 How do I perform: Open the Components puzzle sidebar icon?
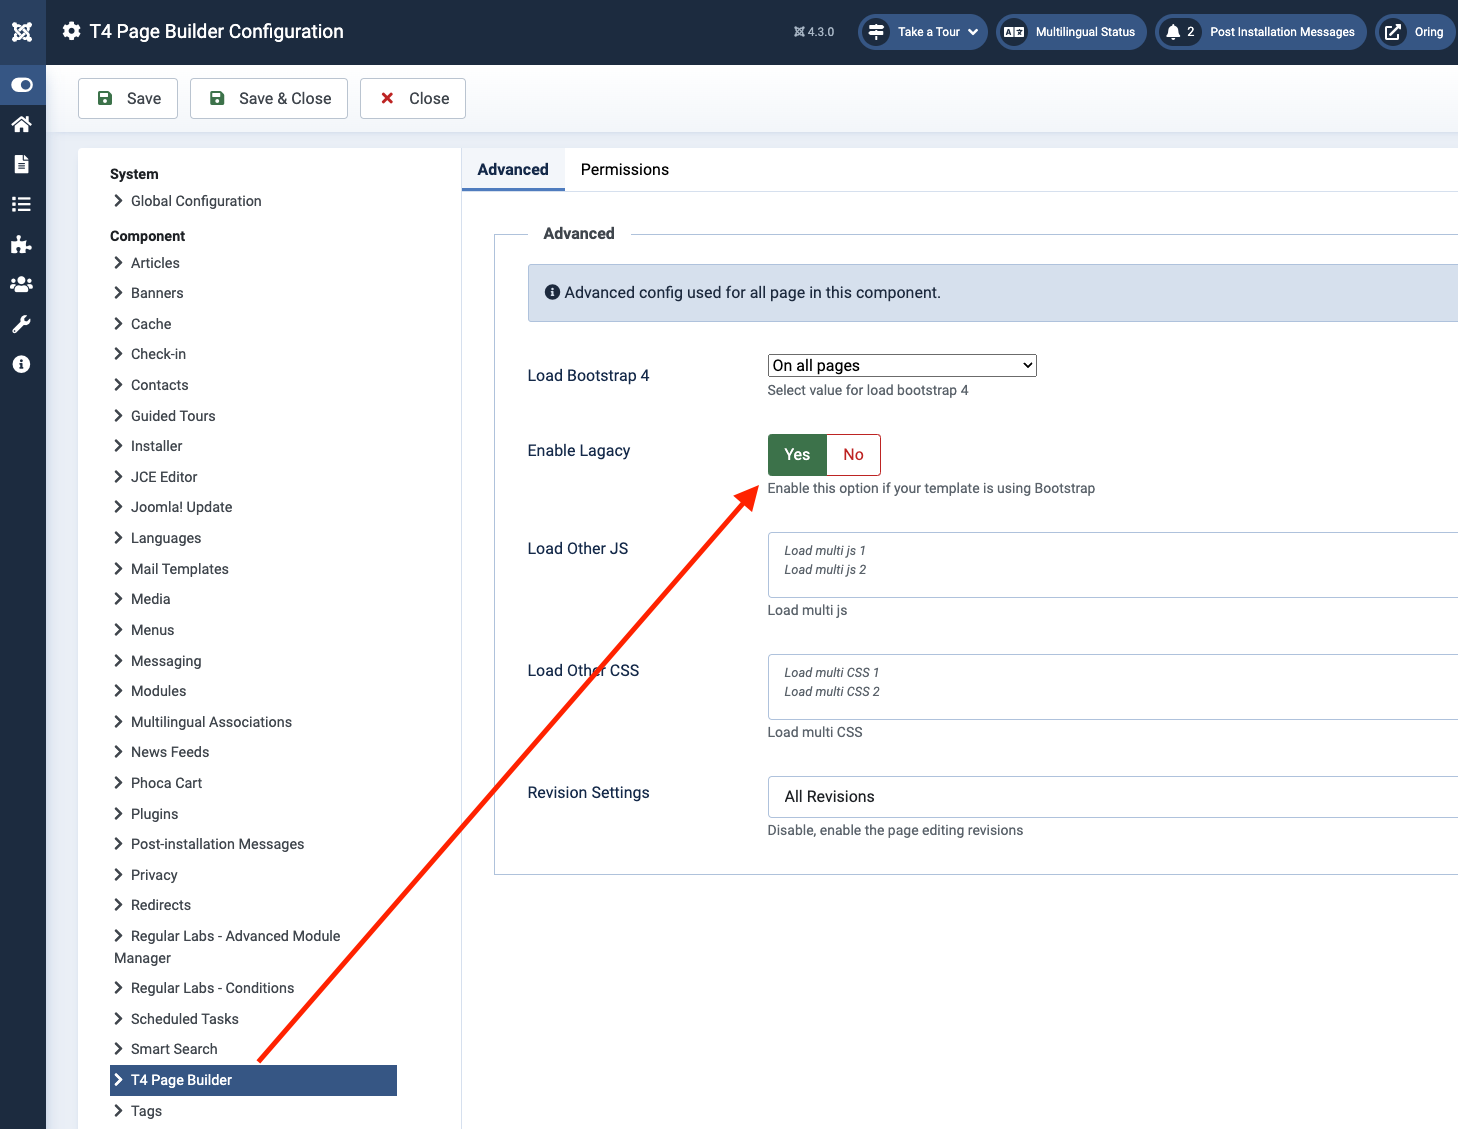click(21, 244)
